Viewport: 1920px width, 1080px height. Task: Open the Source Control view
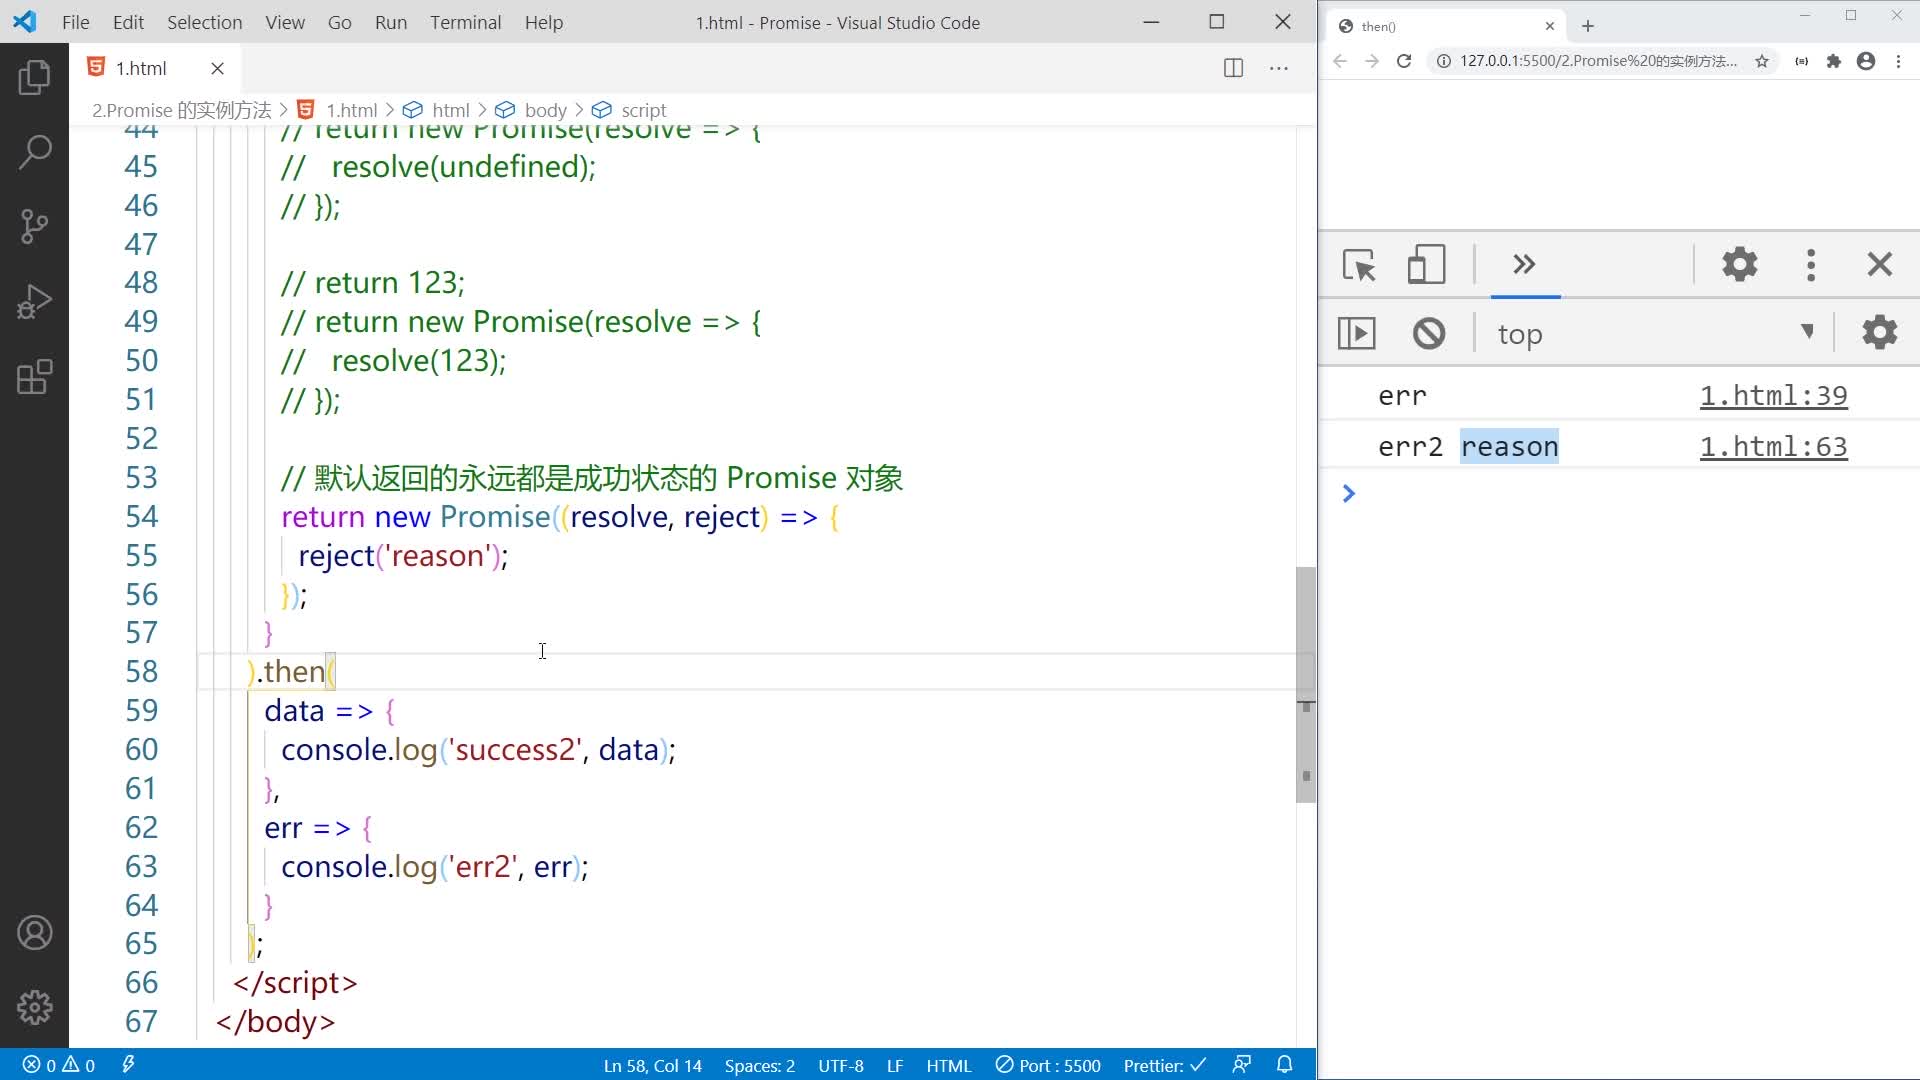[x=34, y=227]
